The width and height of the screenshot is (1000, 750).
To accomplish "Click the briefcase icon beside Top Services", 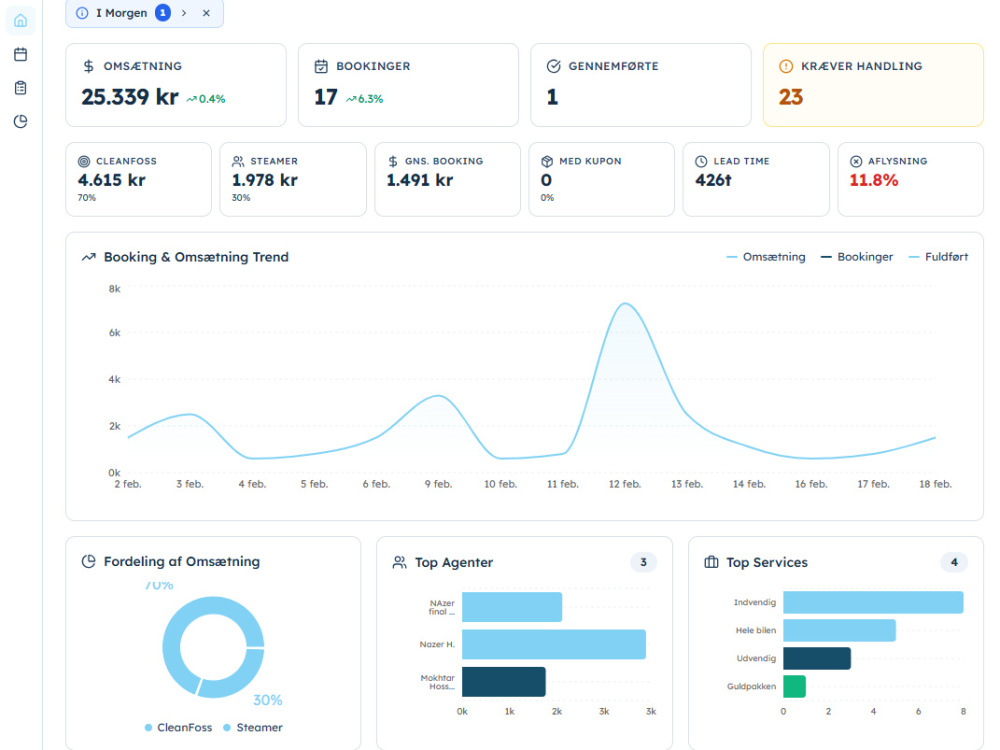I will point(711,562).
